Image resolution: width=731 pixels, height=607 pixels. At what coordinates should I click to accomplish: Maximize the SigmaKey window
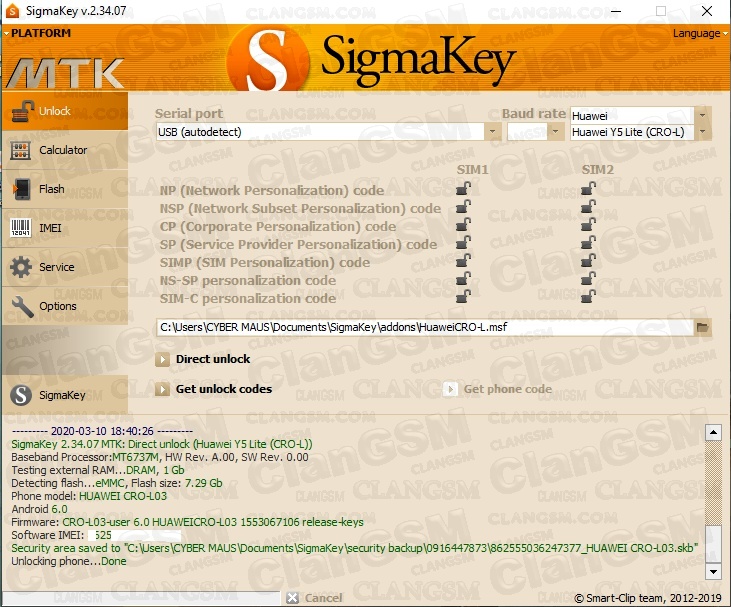(x=661, y=11)
